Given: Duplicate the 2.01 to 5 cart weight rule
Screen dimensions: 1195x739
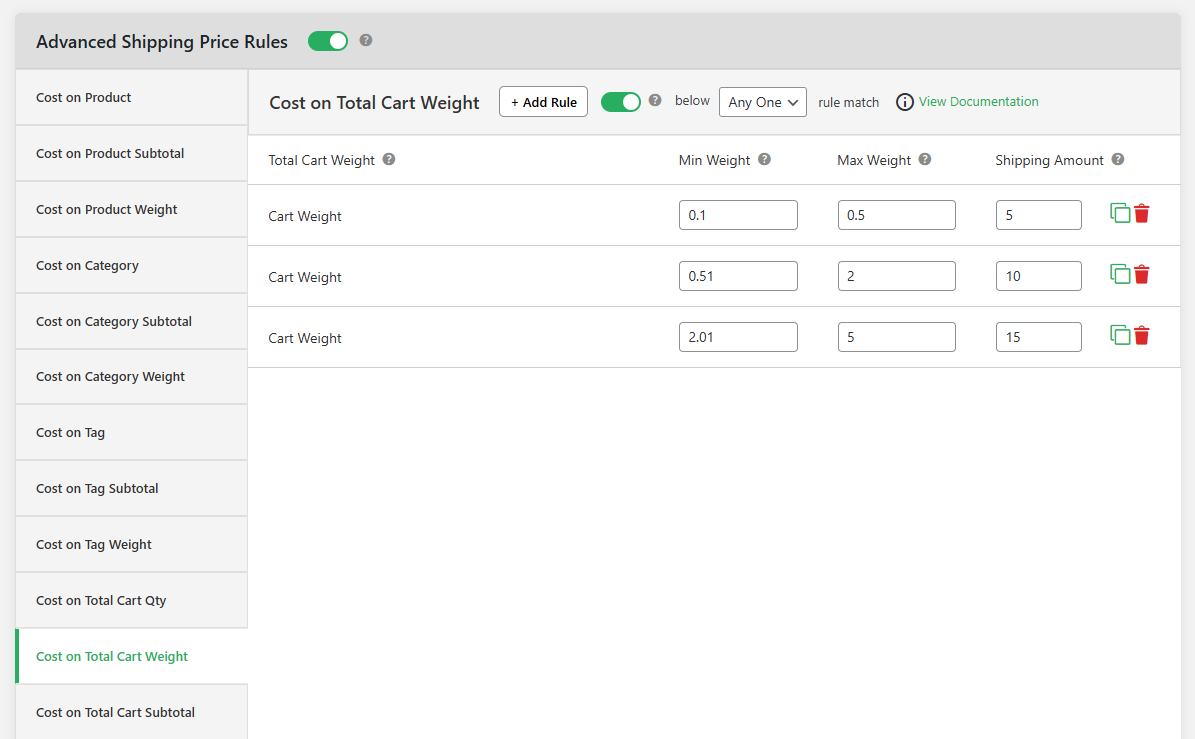Looking at the screenshot, I should coord(1120,335).
